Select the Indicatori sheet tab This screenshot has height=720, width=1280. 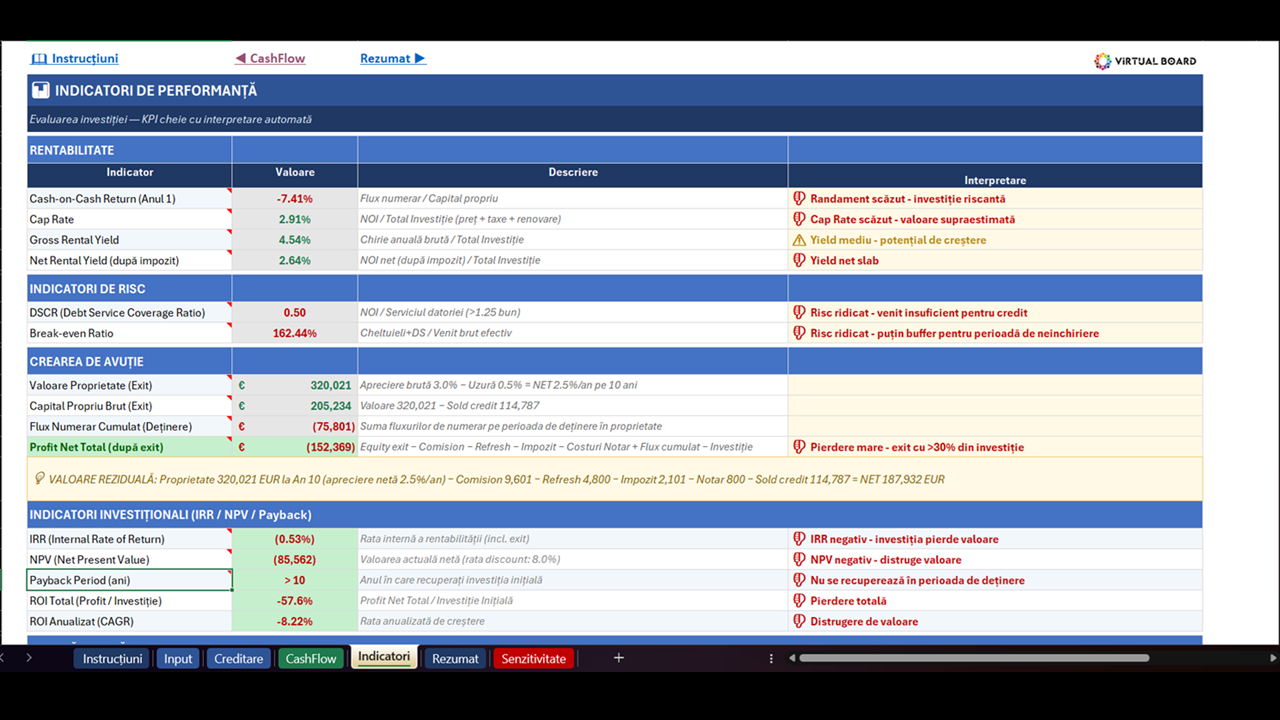pyautogui.click(x=384, y=657)
